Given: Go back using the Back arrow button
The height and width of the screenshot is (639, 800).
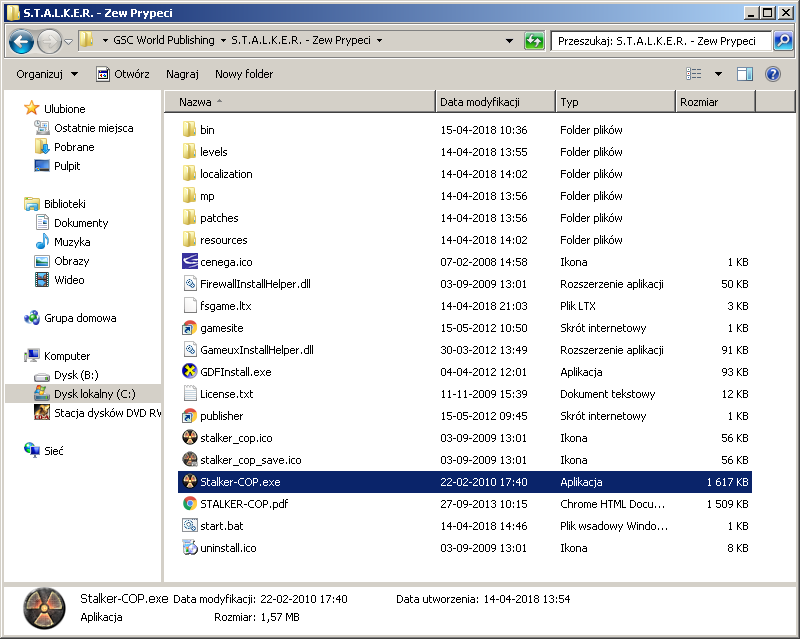Looking at the screenshot, I should [x=21, y=41].
